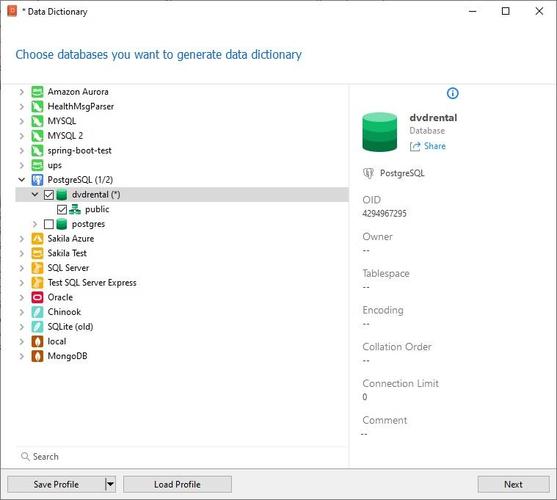Open the Save Profile dropdown arrow
557x500 pixels.
point(110,484)
